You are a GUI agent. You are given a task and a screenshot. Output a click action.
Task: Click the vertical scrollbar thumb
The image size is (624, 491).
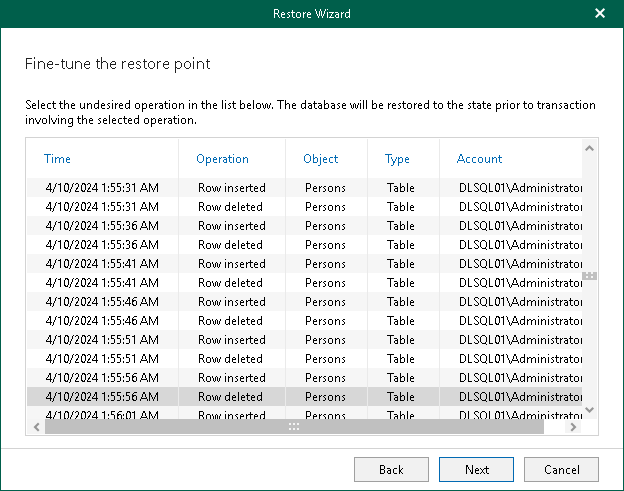pos(589,276)
